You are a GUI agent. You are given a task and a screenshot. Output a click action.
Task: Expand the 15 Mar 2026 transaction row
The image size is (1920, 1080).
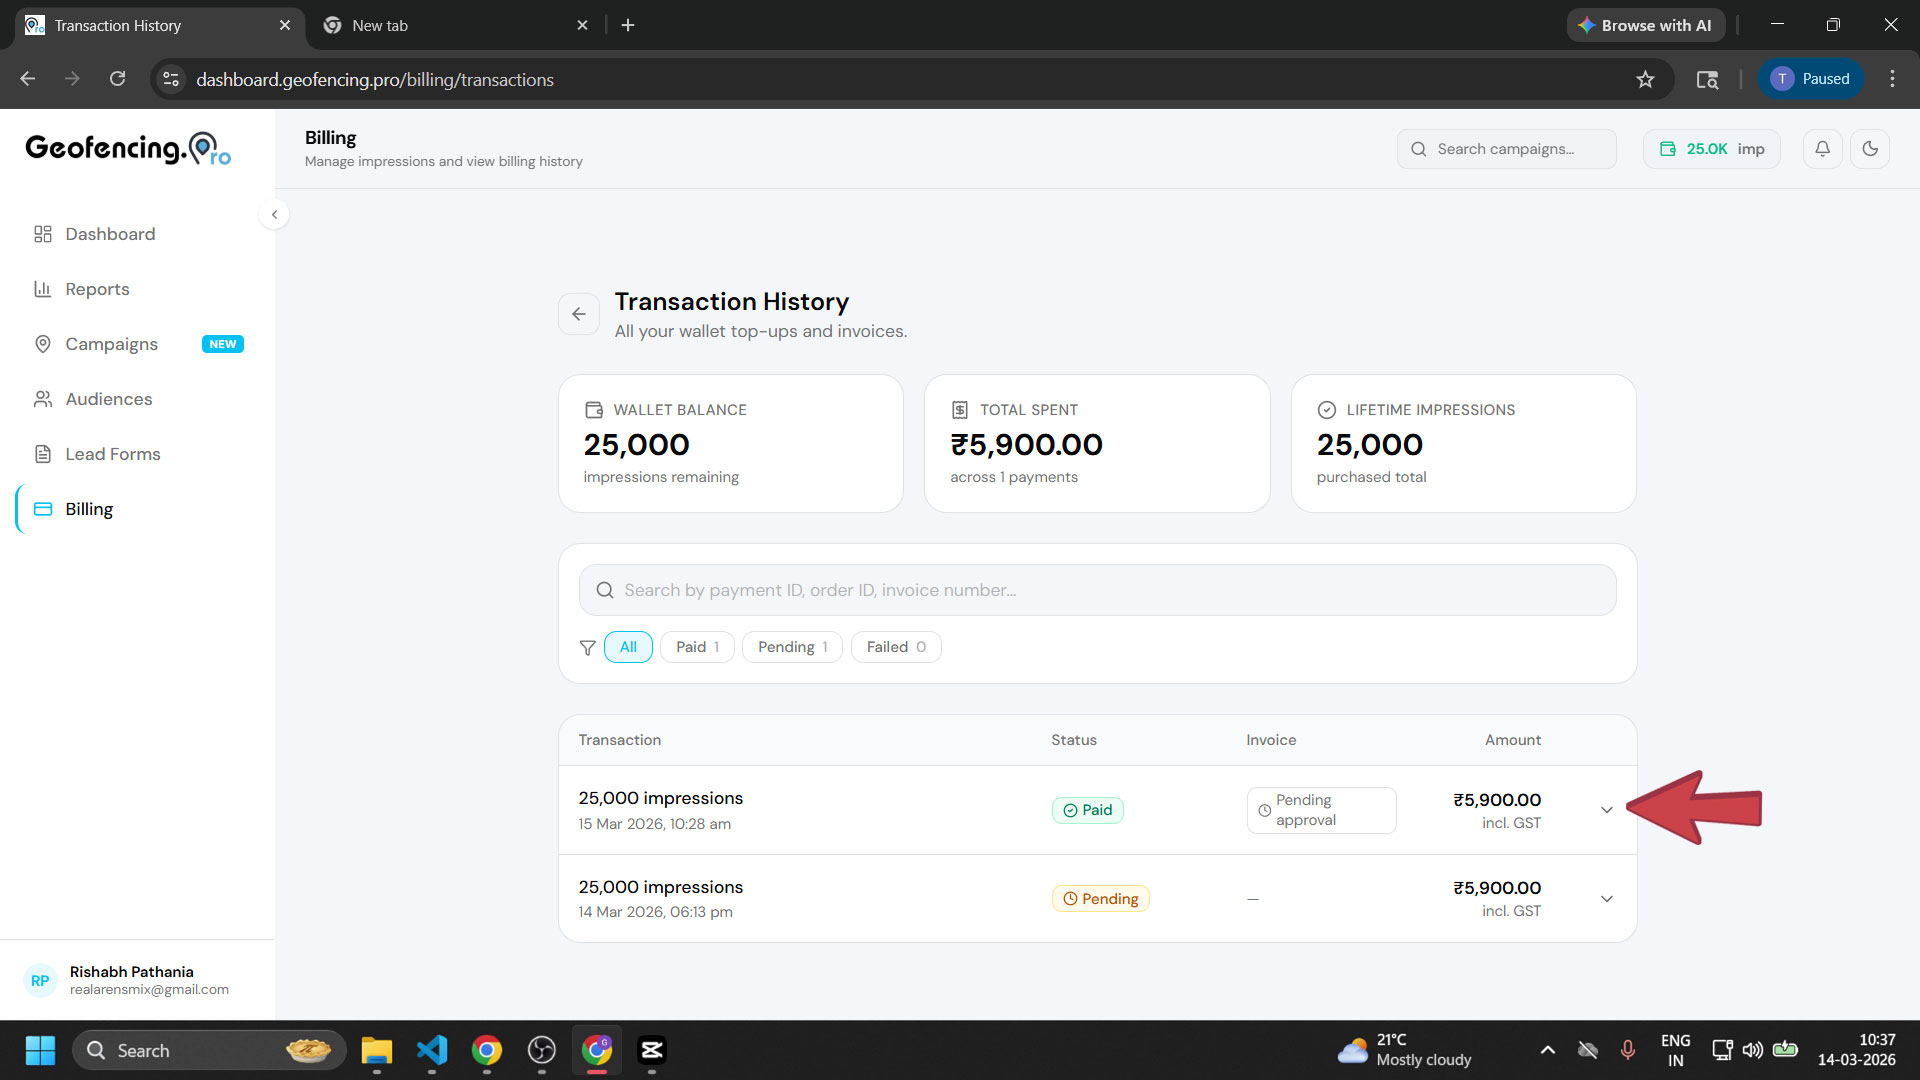(1606, 810)
